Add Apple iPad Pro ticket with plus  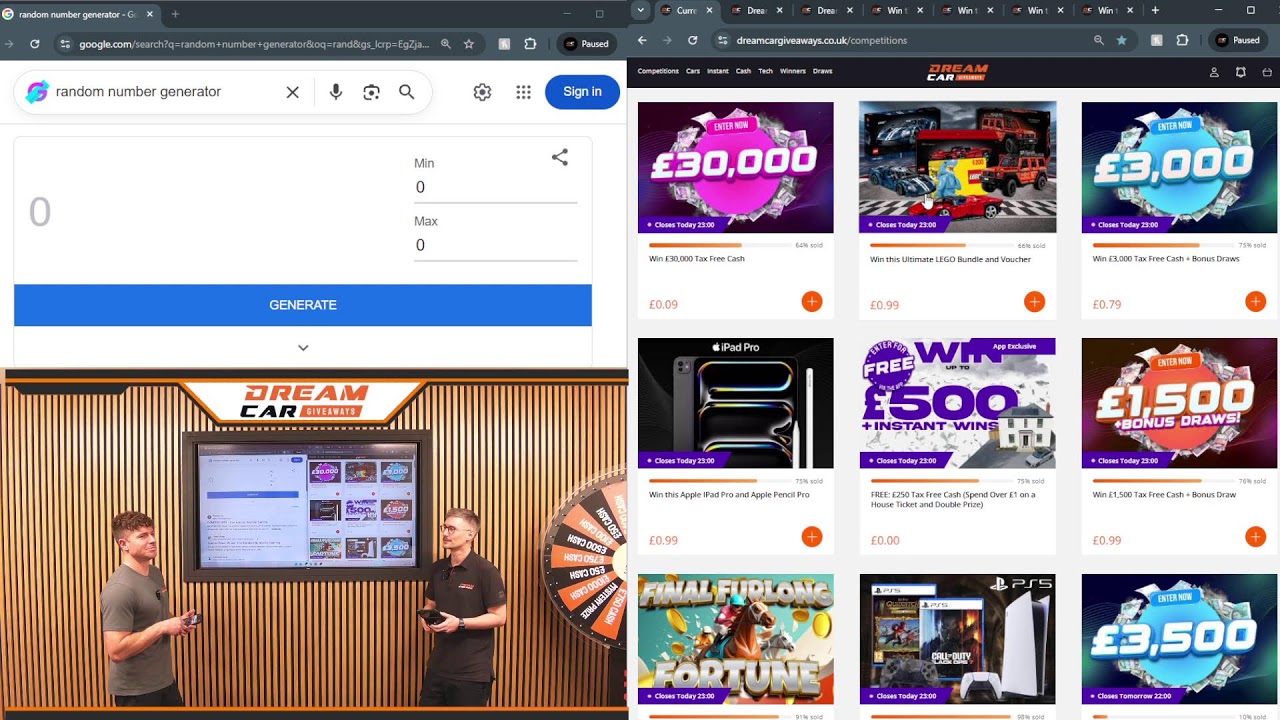[x=811, y=538]
